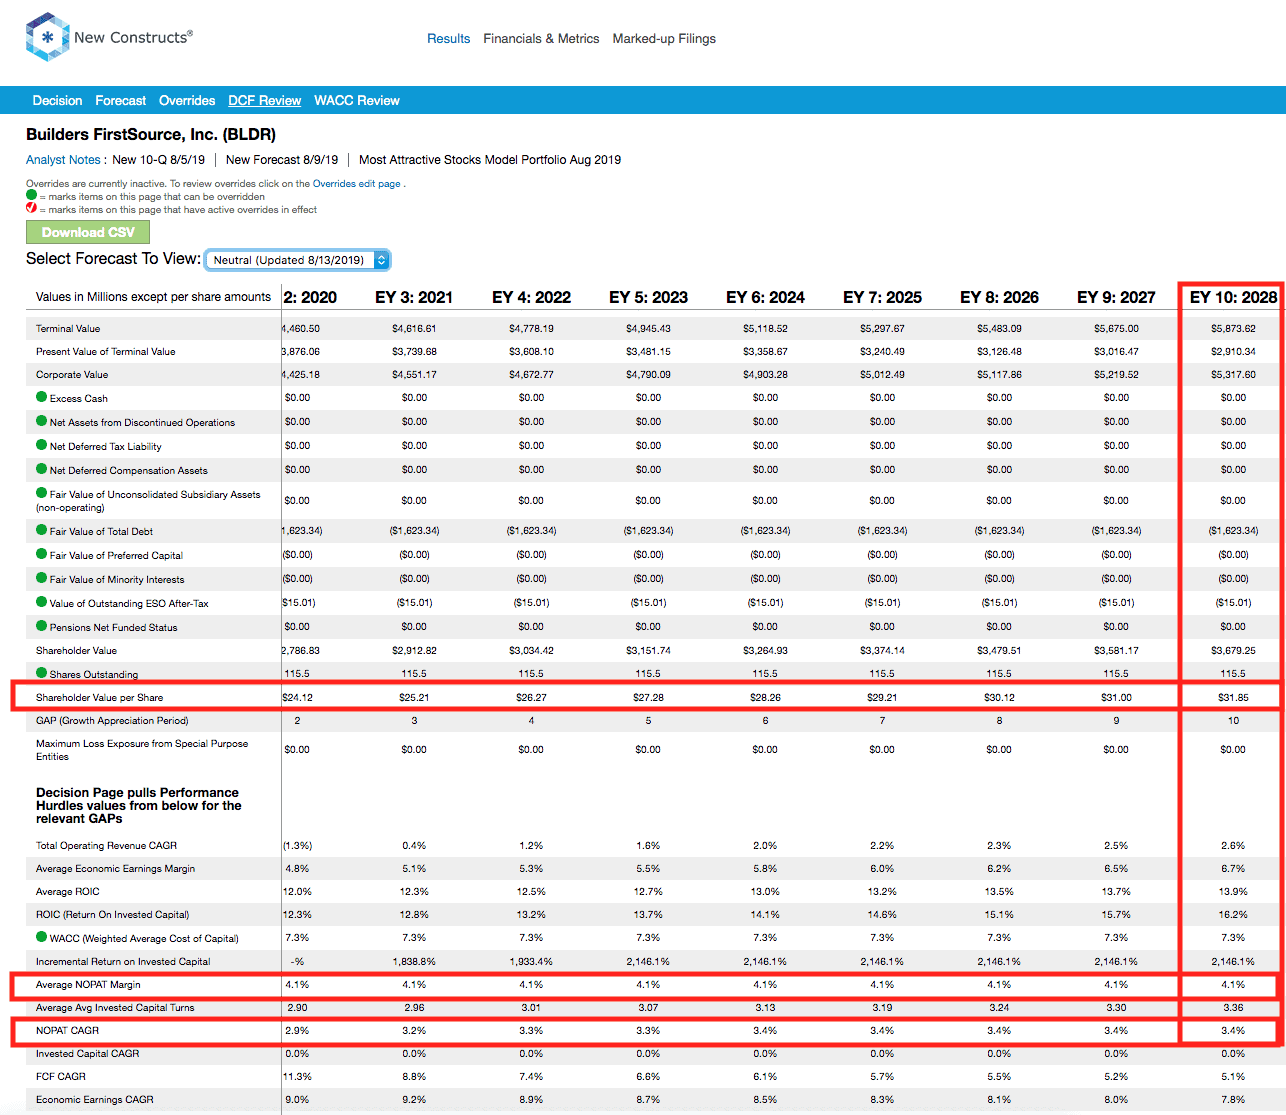Click the $5,873.62 Terminal Value cell
This screenshot has height=1115, width=1286.
1233,329
